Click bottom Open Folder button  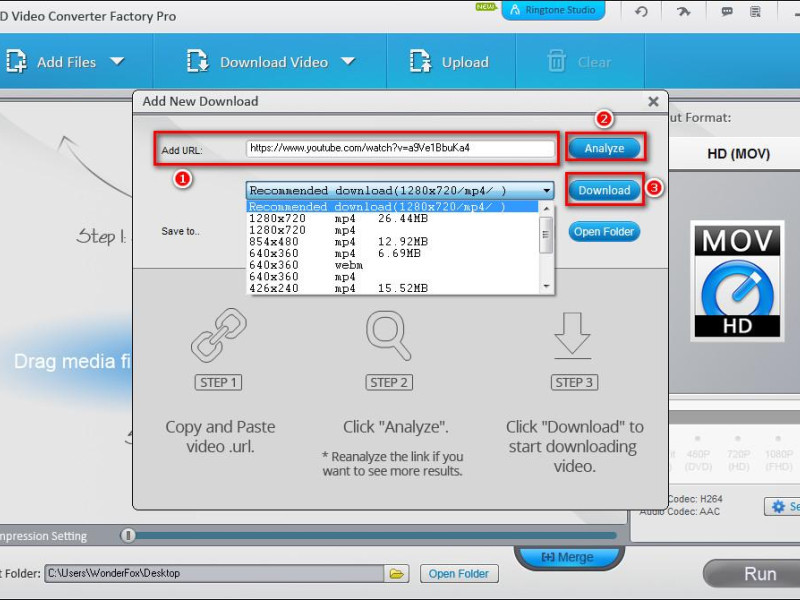click(459, 574)
